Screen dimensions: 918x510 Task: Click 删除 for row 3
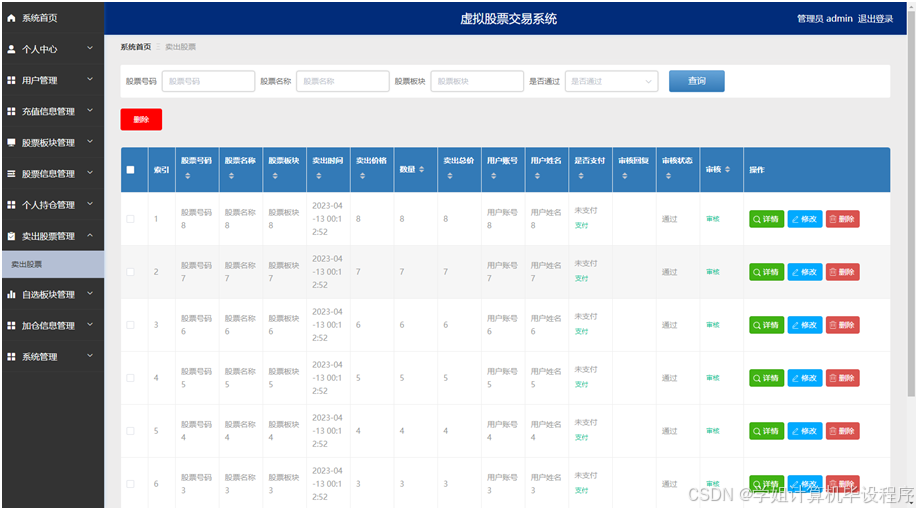842,325
